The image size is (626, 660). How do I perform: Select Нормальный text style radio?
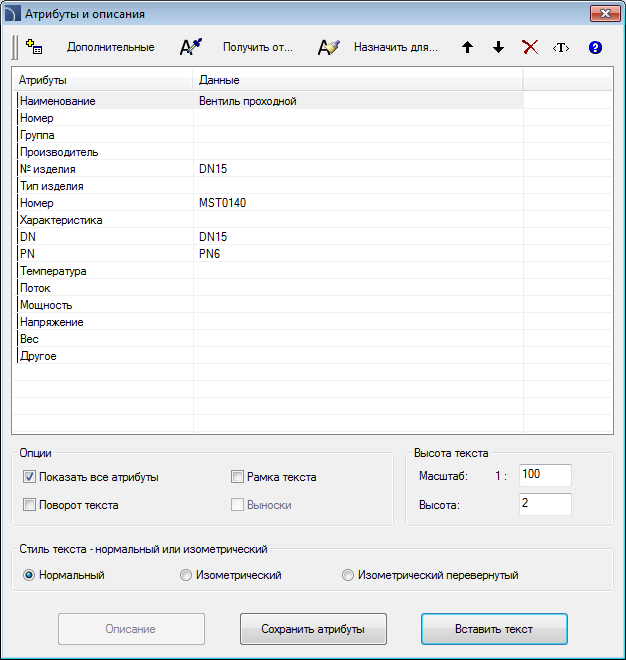tap(29, 575)
